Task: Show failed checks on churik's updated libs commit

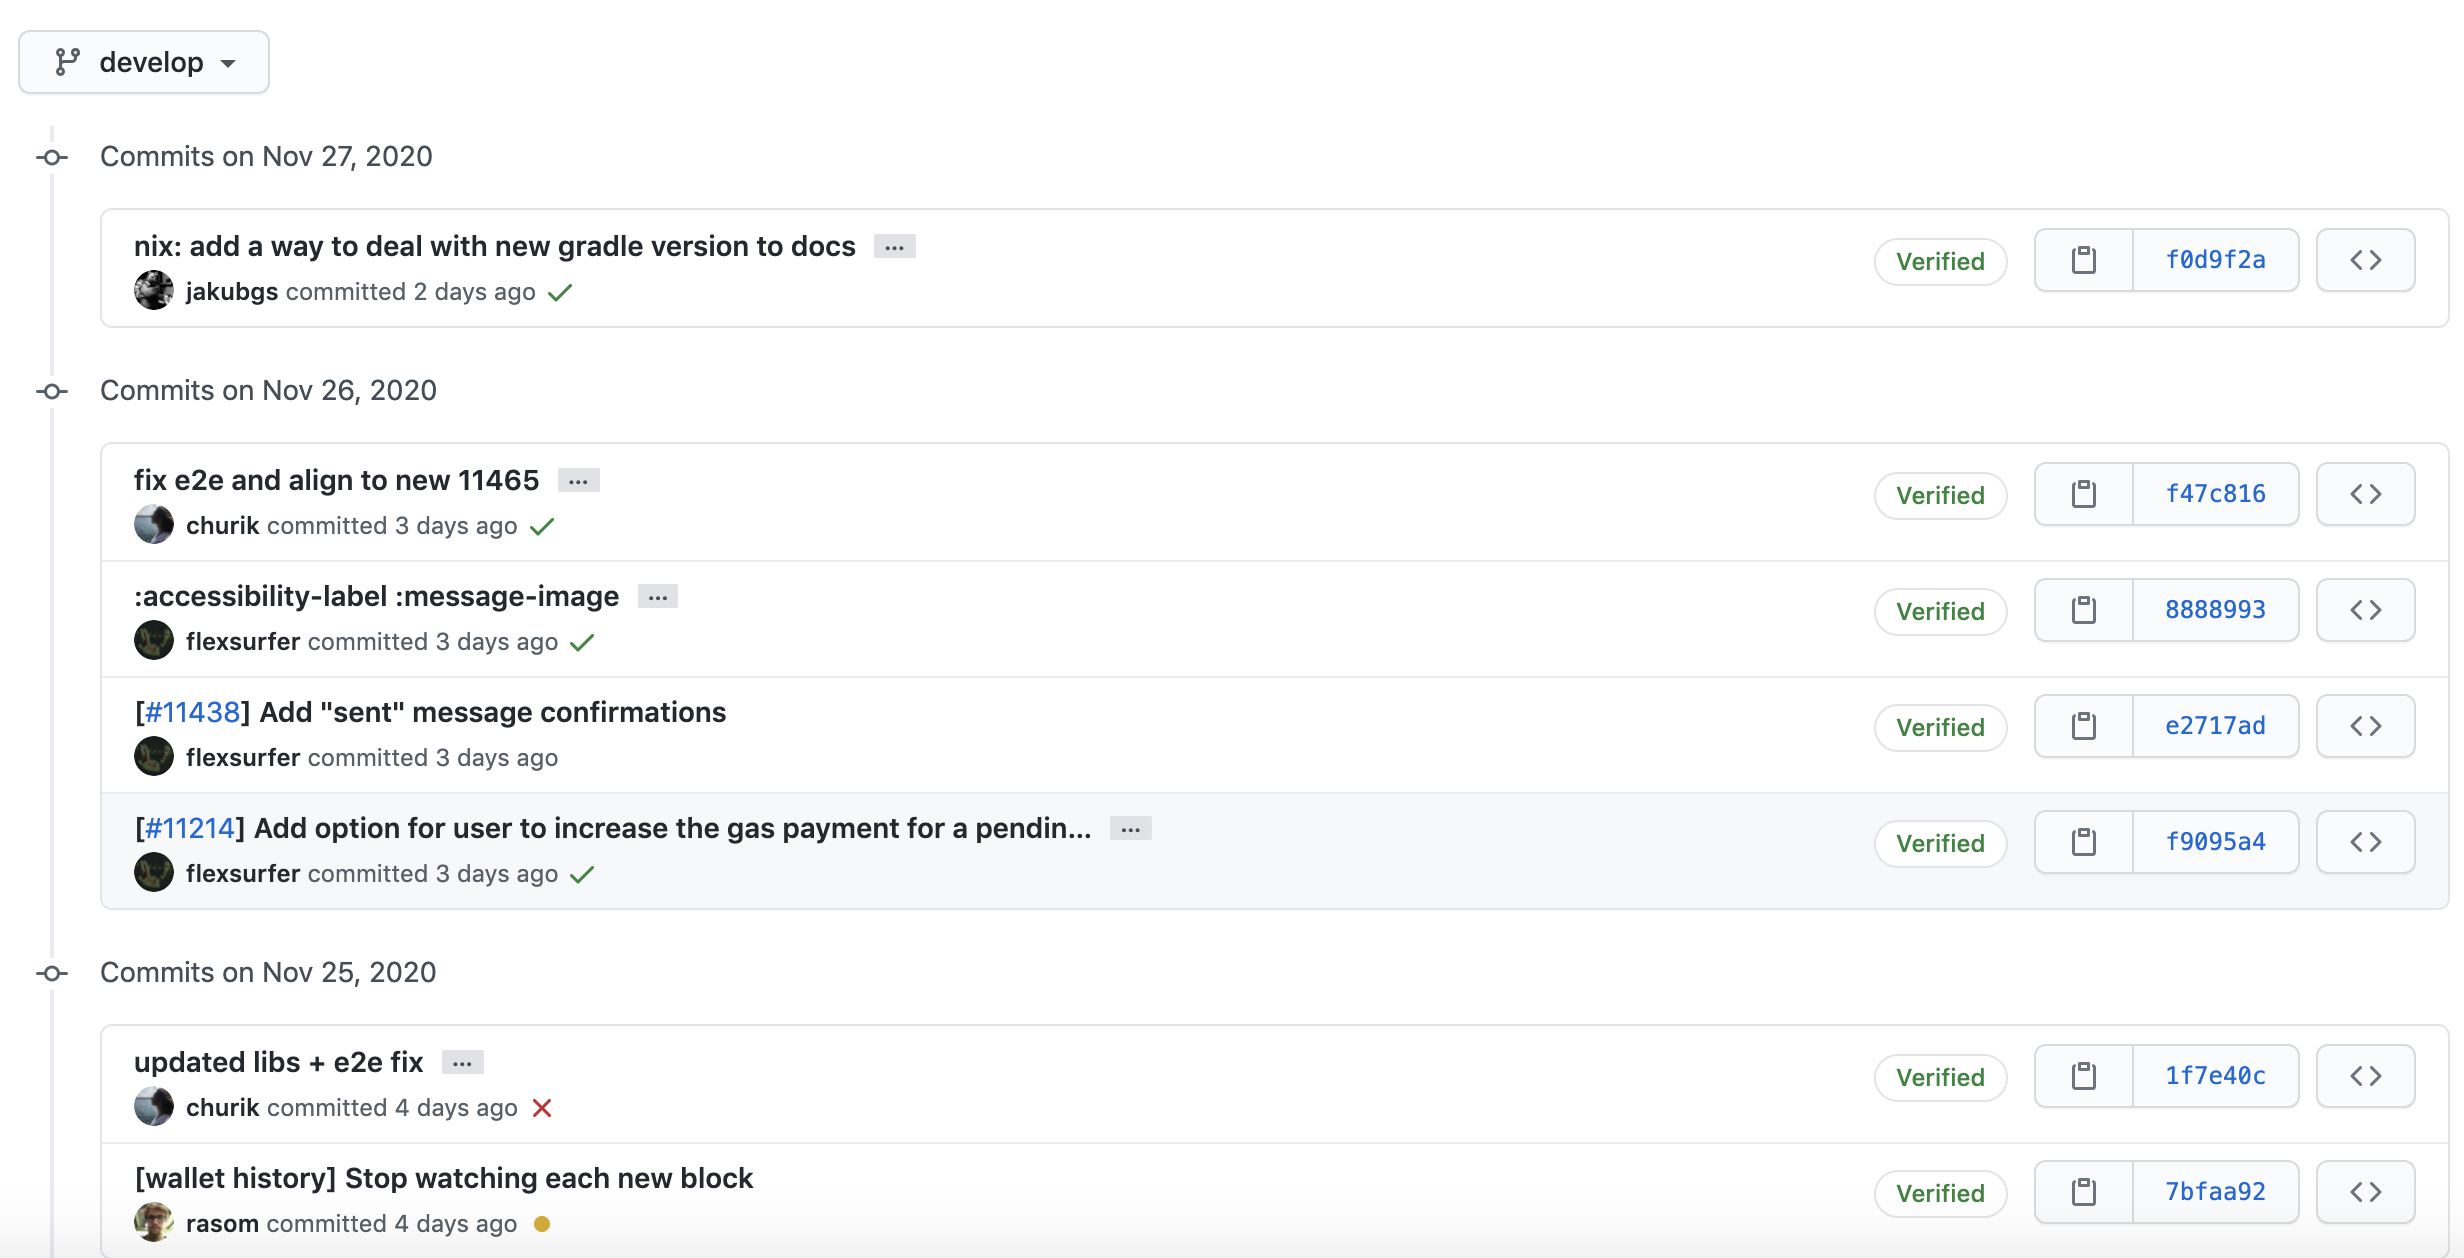Action: 542,1108
